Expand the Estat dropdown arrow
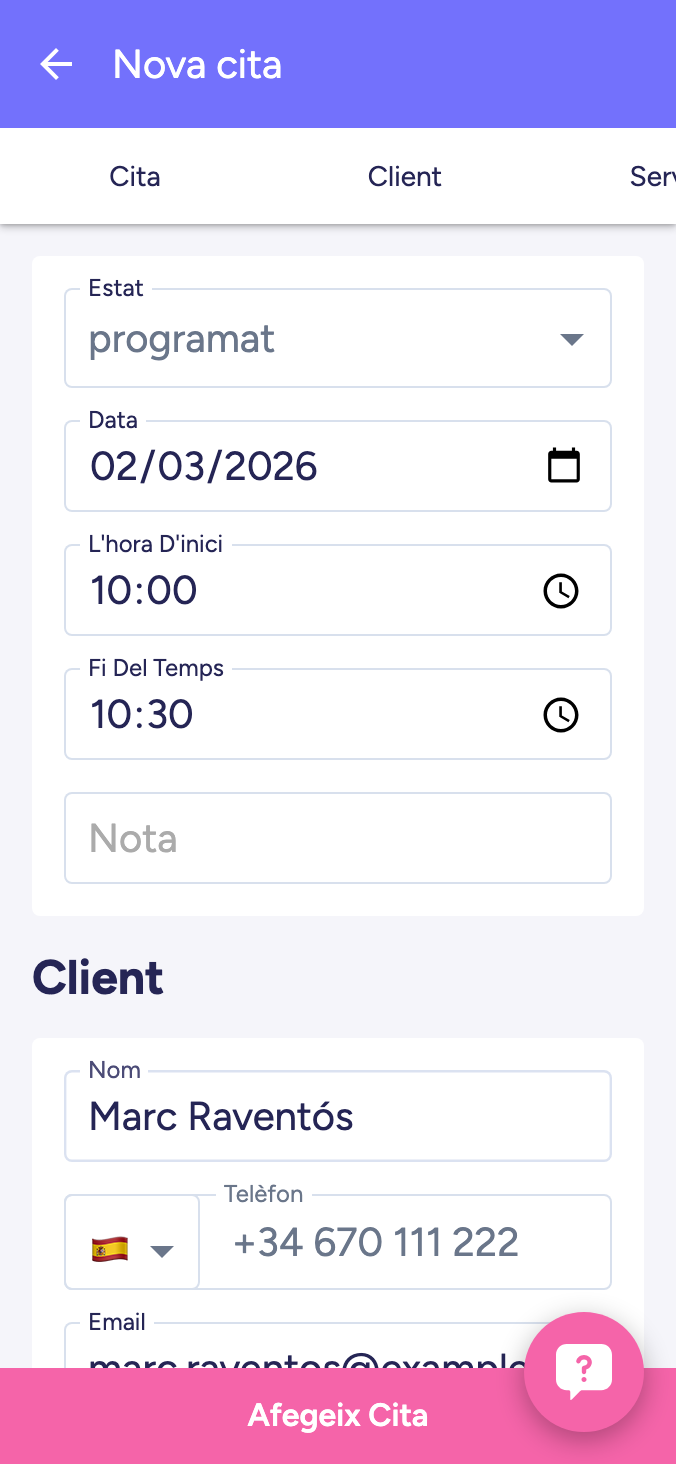Image resolution: width=676 pixels, height=1464 pixels. tap(571, 339)
